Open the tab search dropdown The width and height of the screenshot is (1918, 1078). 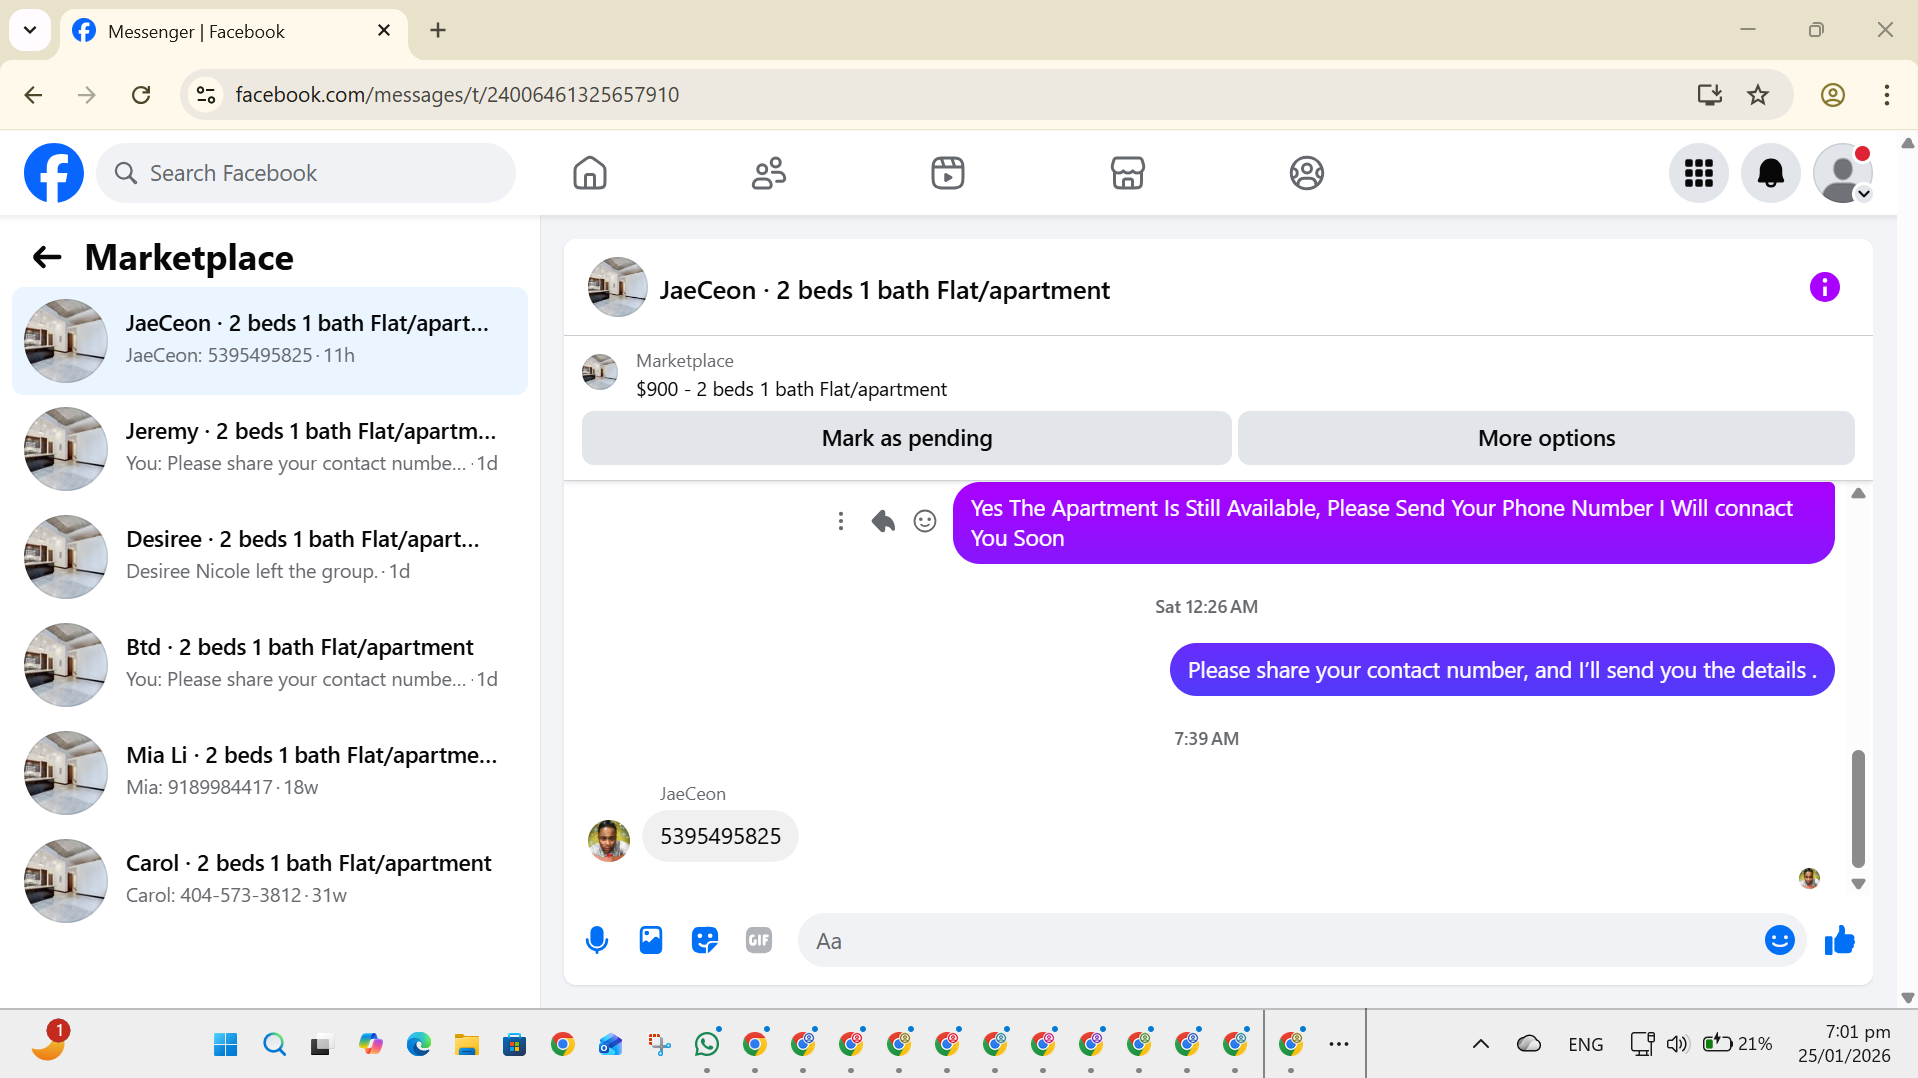point(30,30)
